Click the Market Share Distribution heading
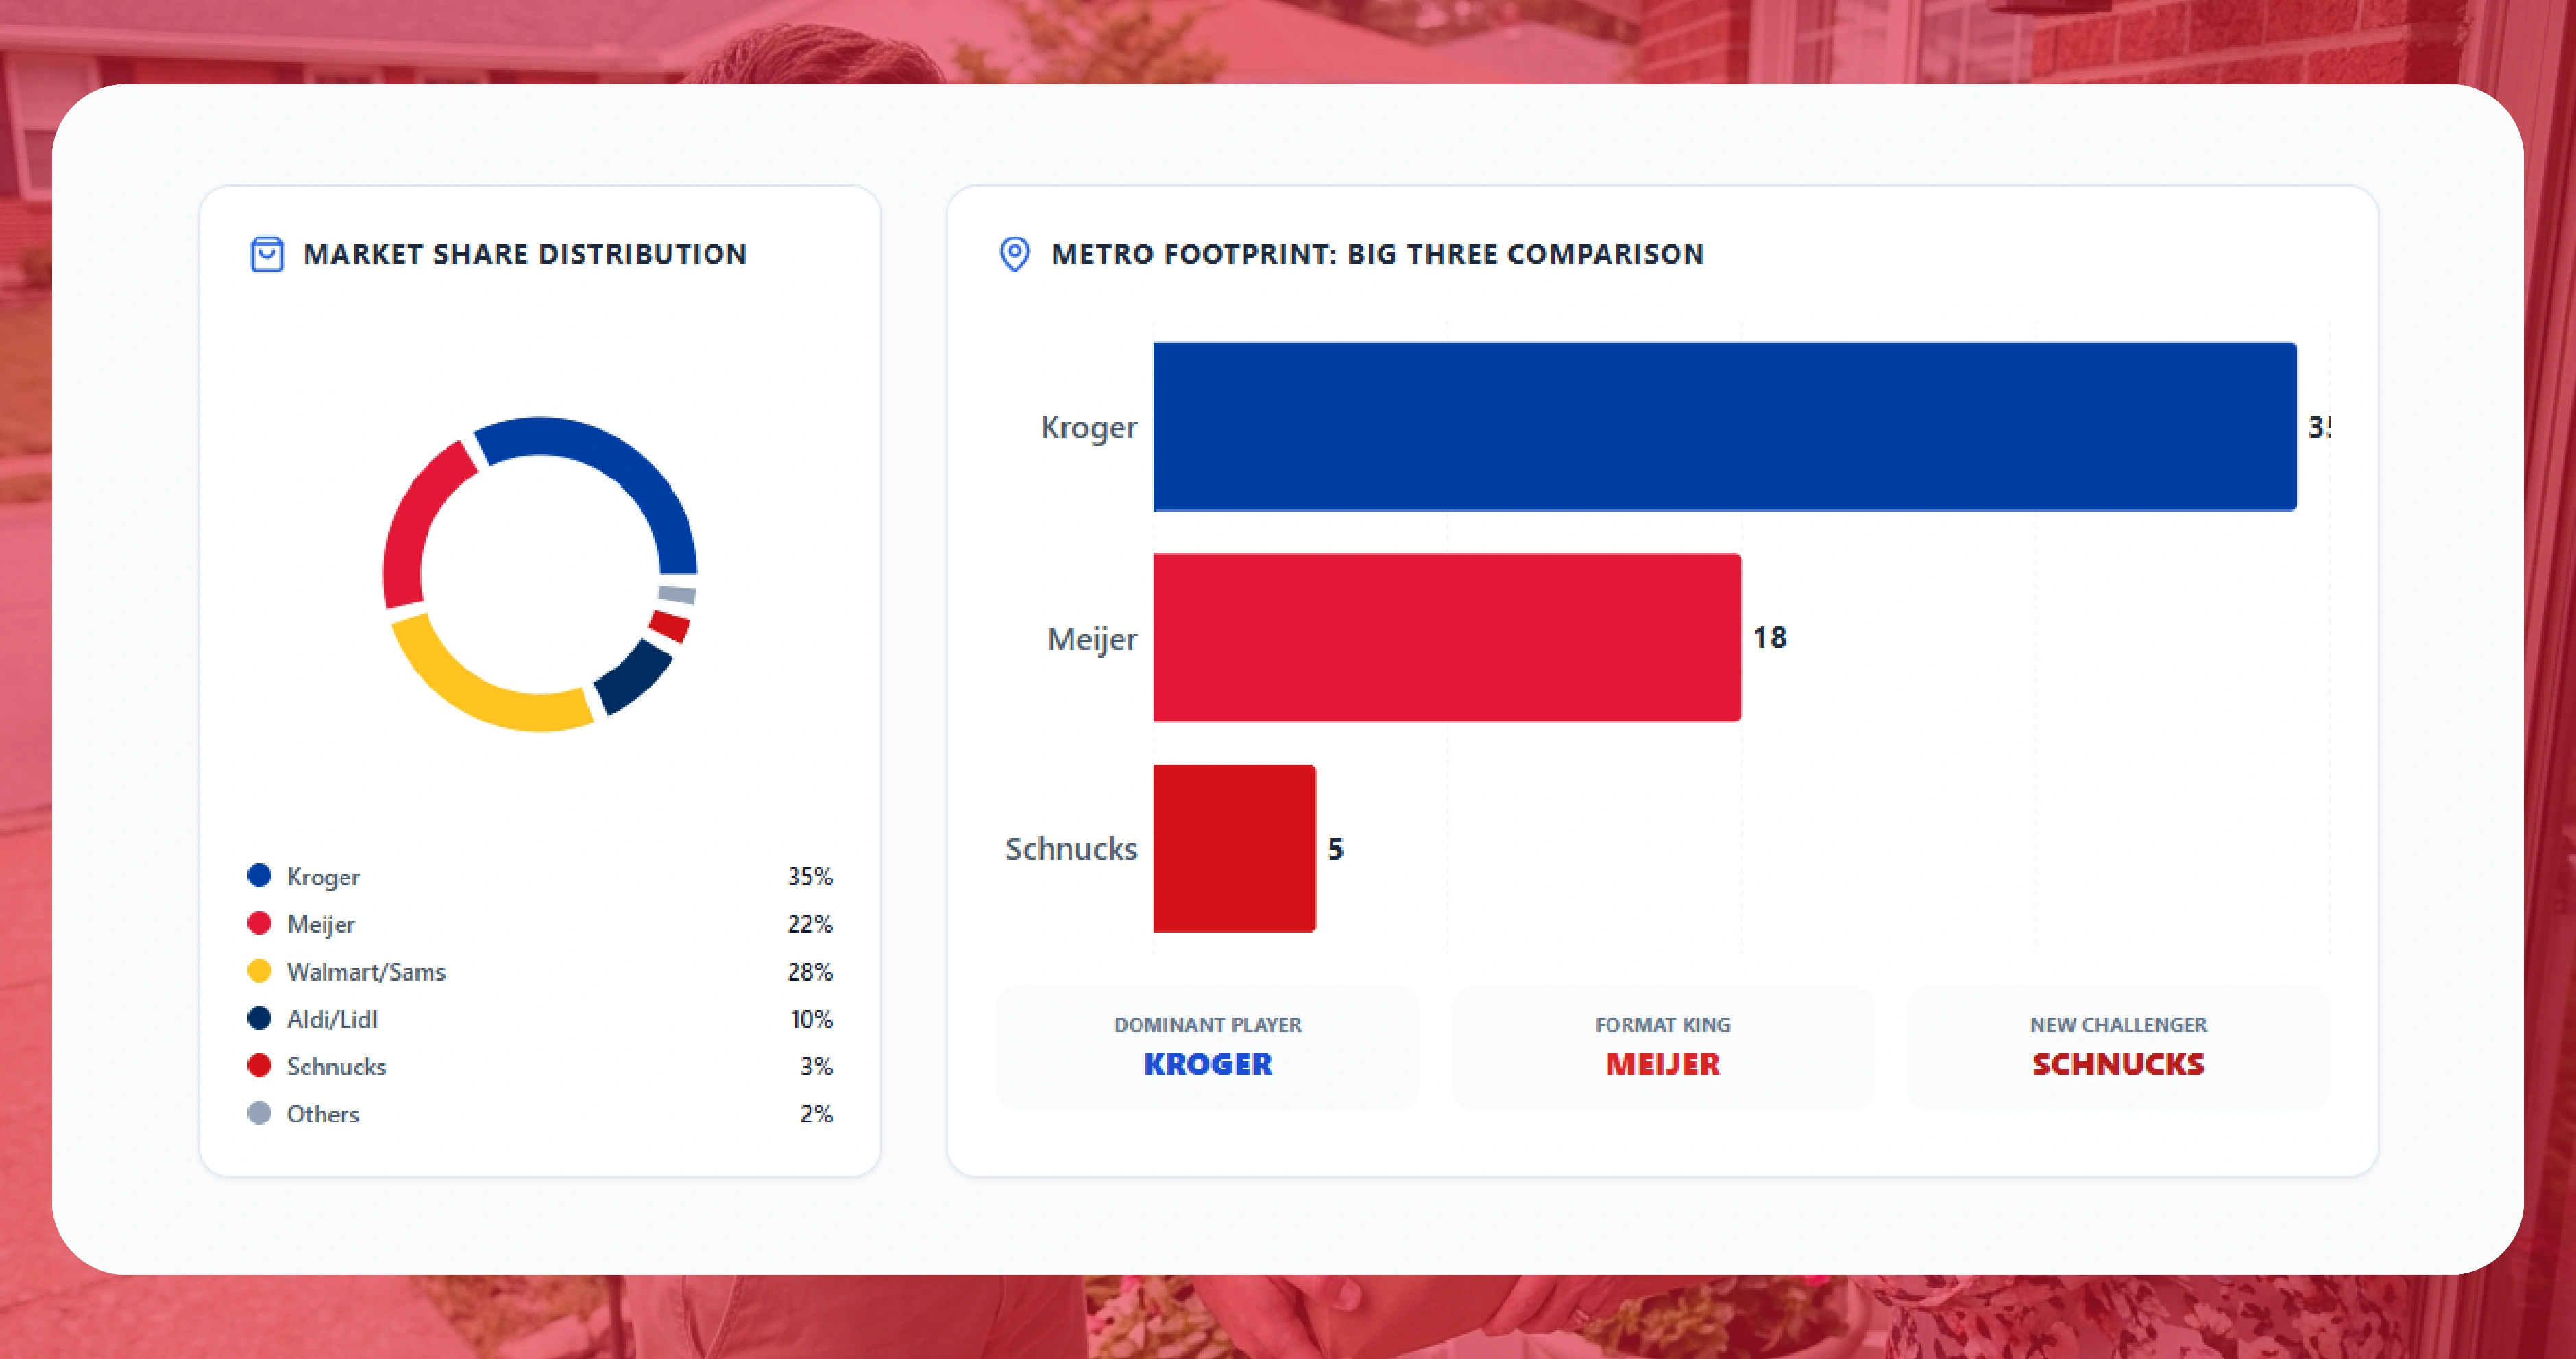Screen dimensions: 2576x1359 (524, 254)
